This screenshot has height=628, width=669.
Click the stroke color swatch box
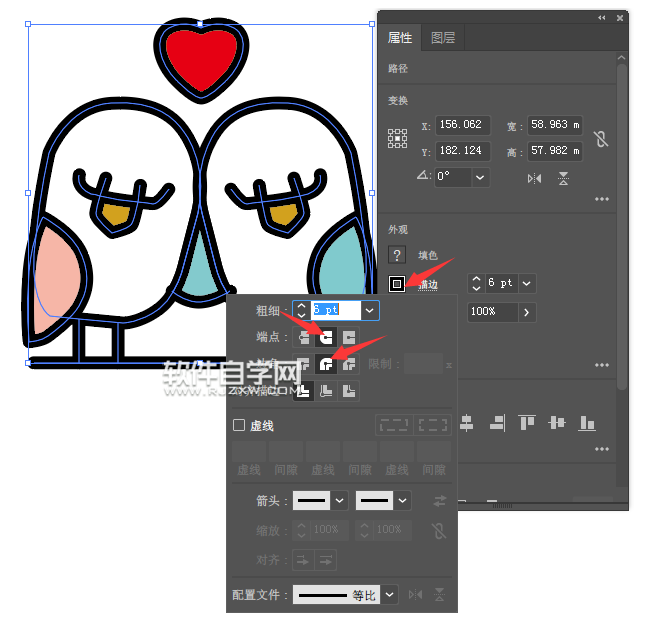(397, 284)
